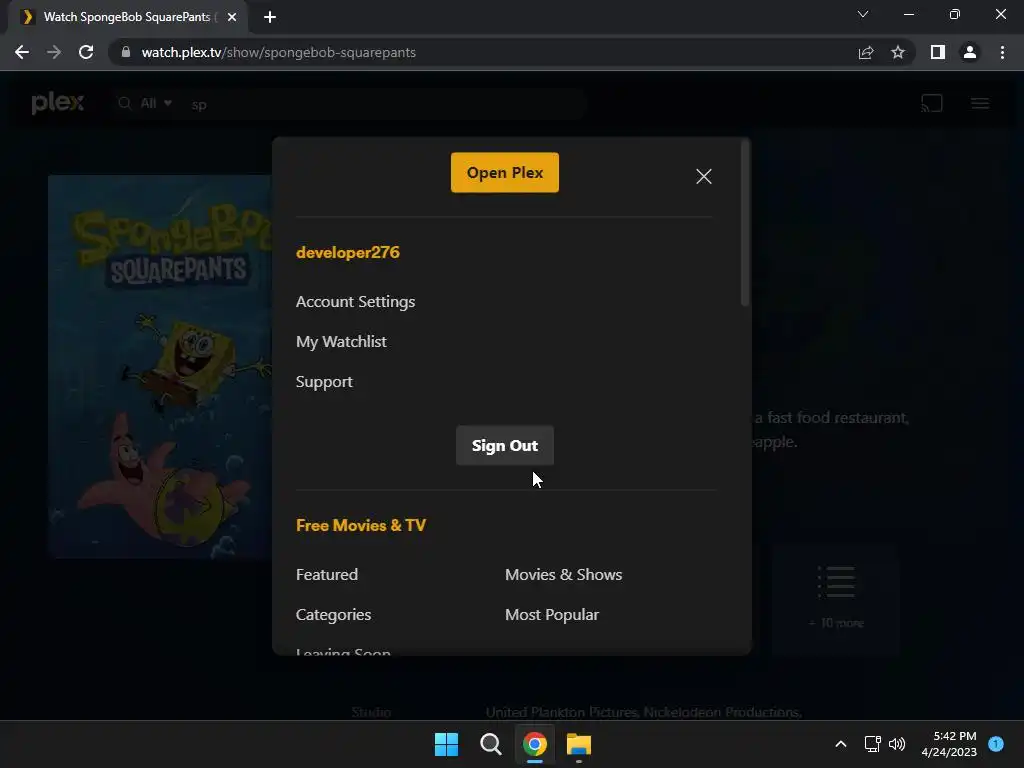
Task: Click the Plex hamburger menu icon
Action: pyautogui.click(x=980, y=103)
